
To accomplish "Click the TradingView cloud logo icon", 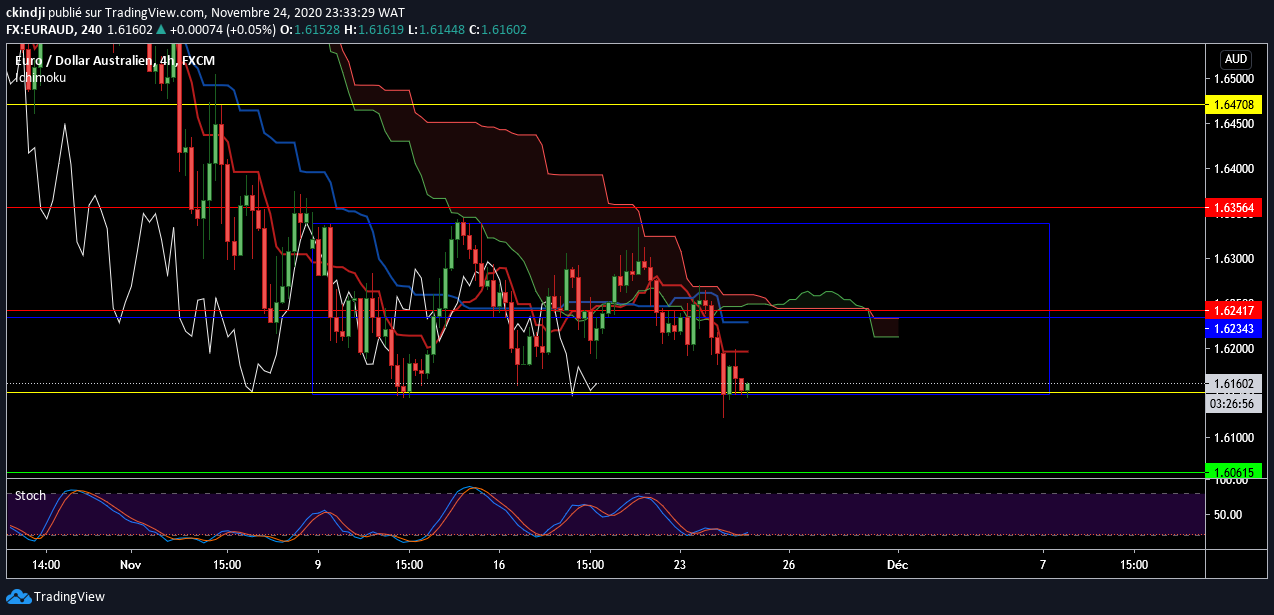I will pyautogui.click(x=18, y=597).
